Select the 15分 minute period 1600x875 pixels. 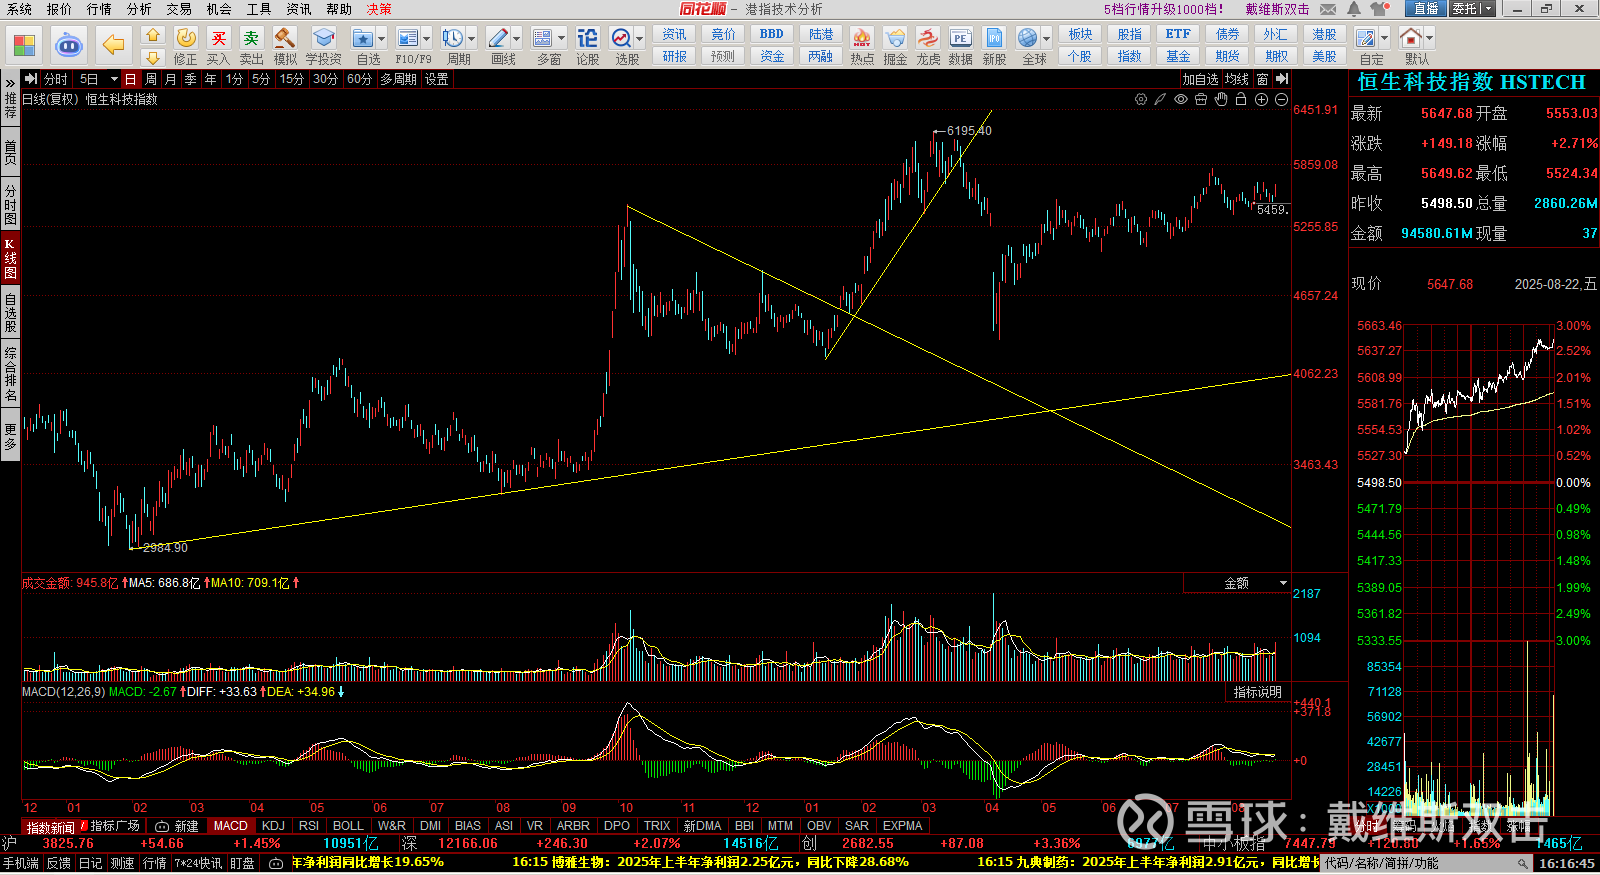[291, 79]
